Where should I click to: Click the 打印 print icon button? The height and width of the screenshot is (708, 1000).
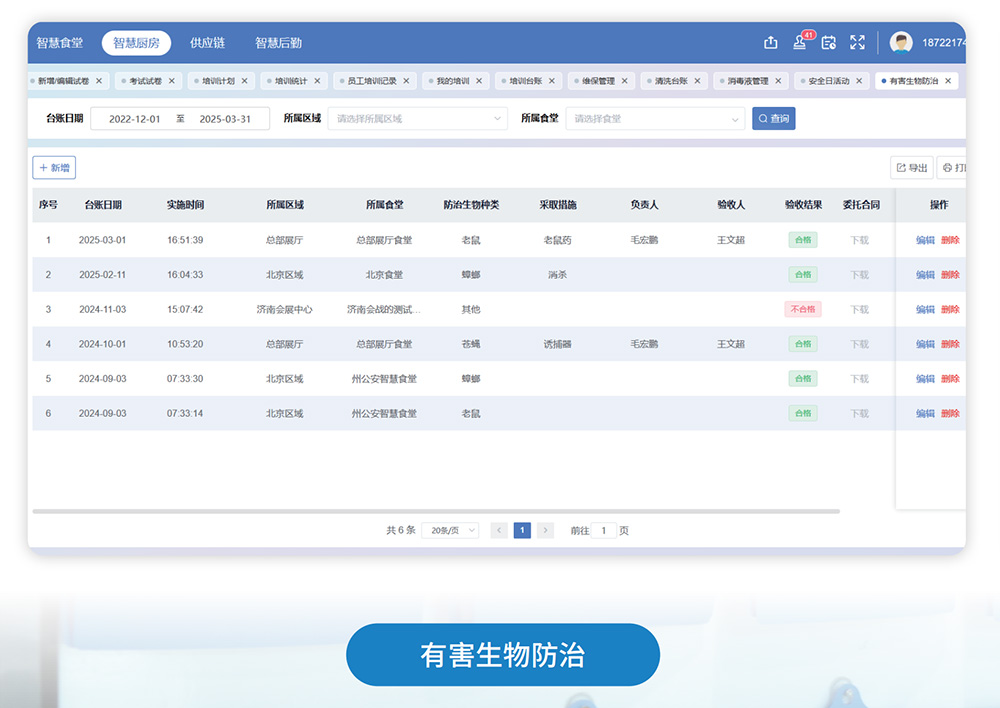coord(955,167)
